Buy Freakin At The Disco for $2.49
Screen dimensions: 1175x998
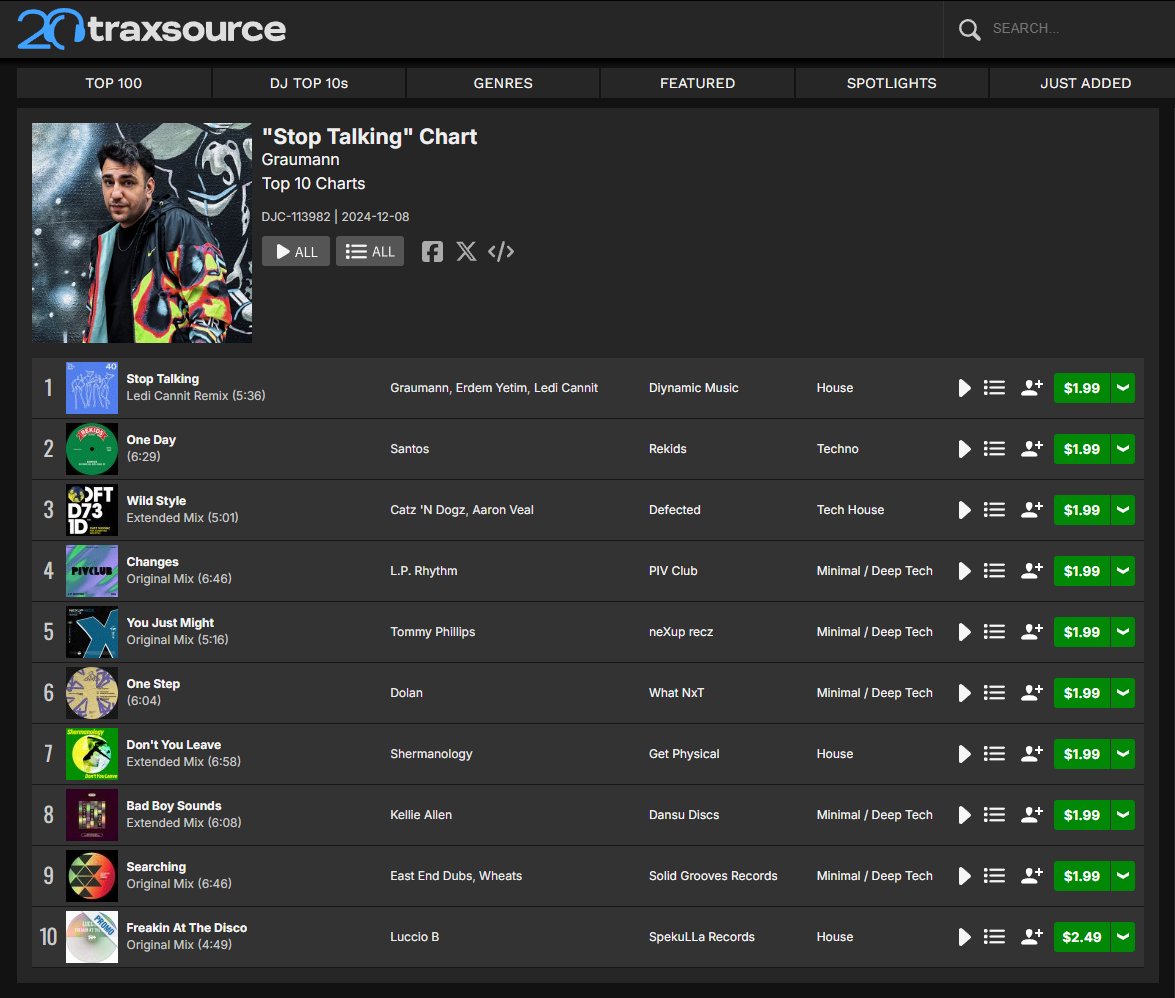pyautogui.click(x=1081, y=937)
